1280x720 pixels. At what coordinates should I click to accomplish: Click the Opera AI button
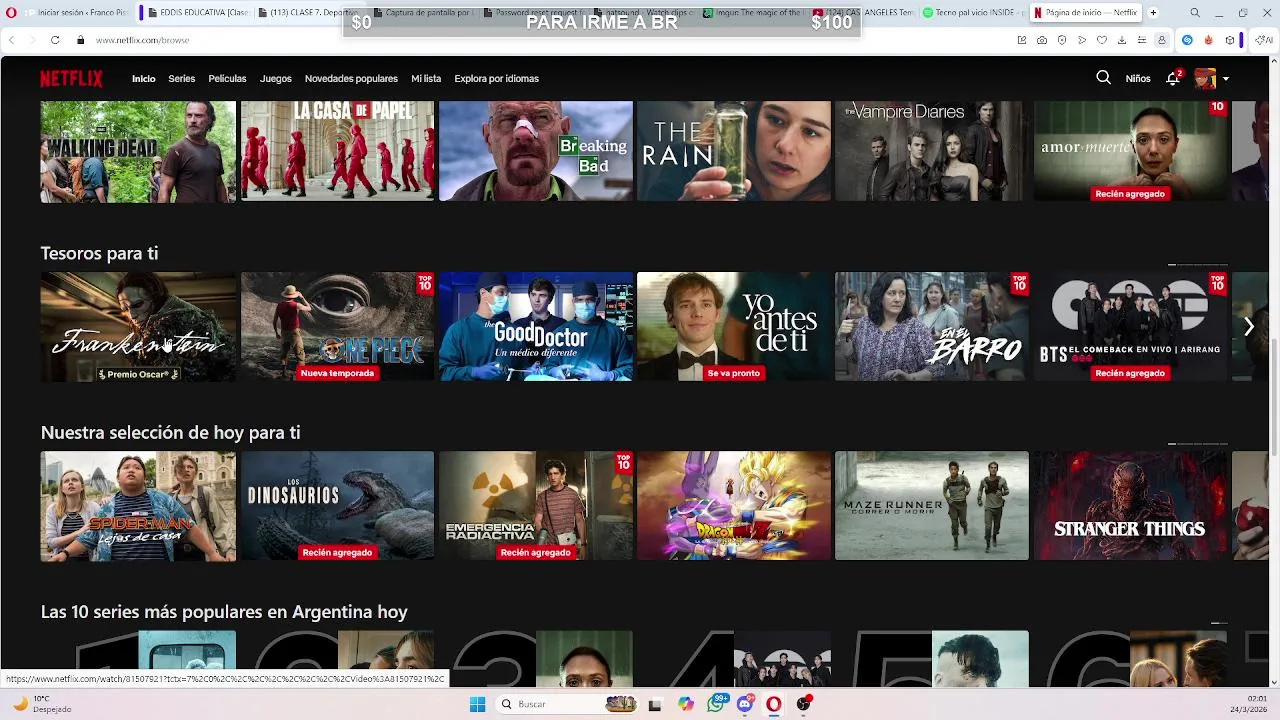(x=1264, y=40)
